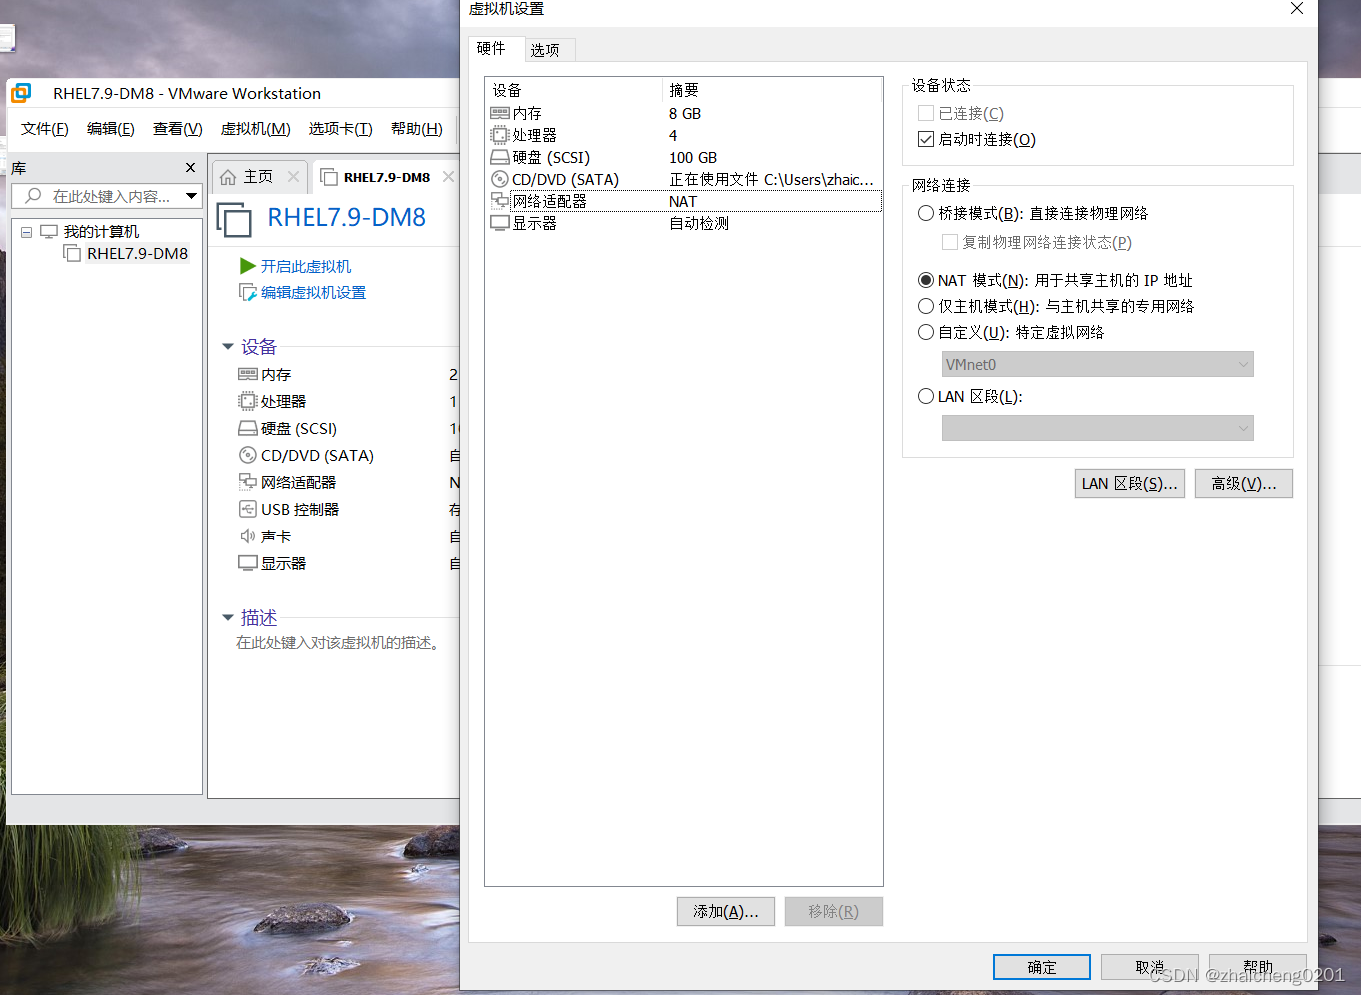Click the memory icon in the VMware main window devices
This screenshot has width=1361, height=995.
[x=248, y=374]
